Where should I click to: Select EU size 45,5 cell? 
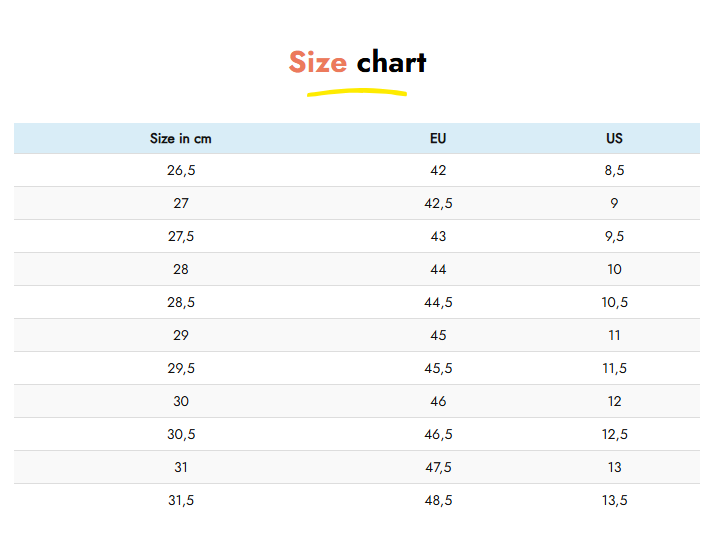click(438, 368)
